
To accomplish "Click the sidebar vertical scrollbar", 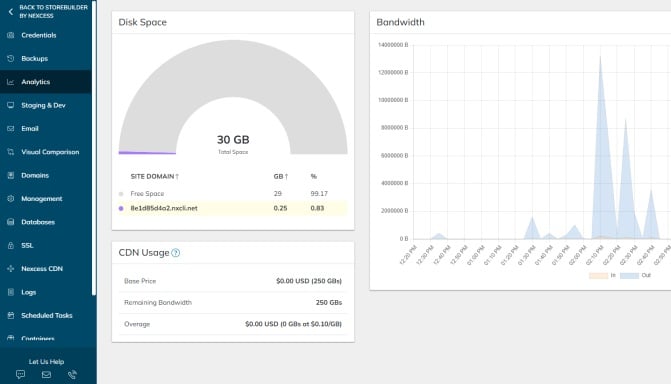I will point(94,148).
